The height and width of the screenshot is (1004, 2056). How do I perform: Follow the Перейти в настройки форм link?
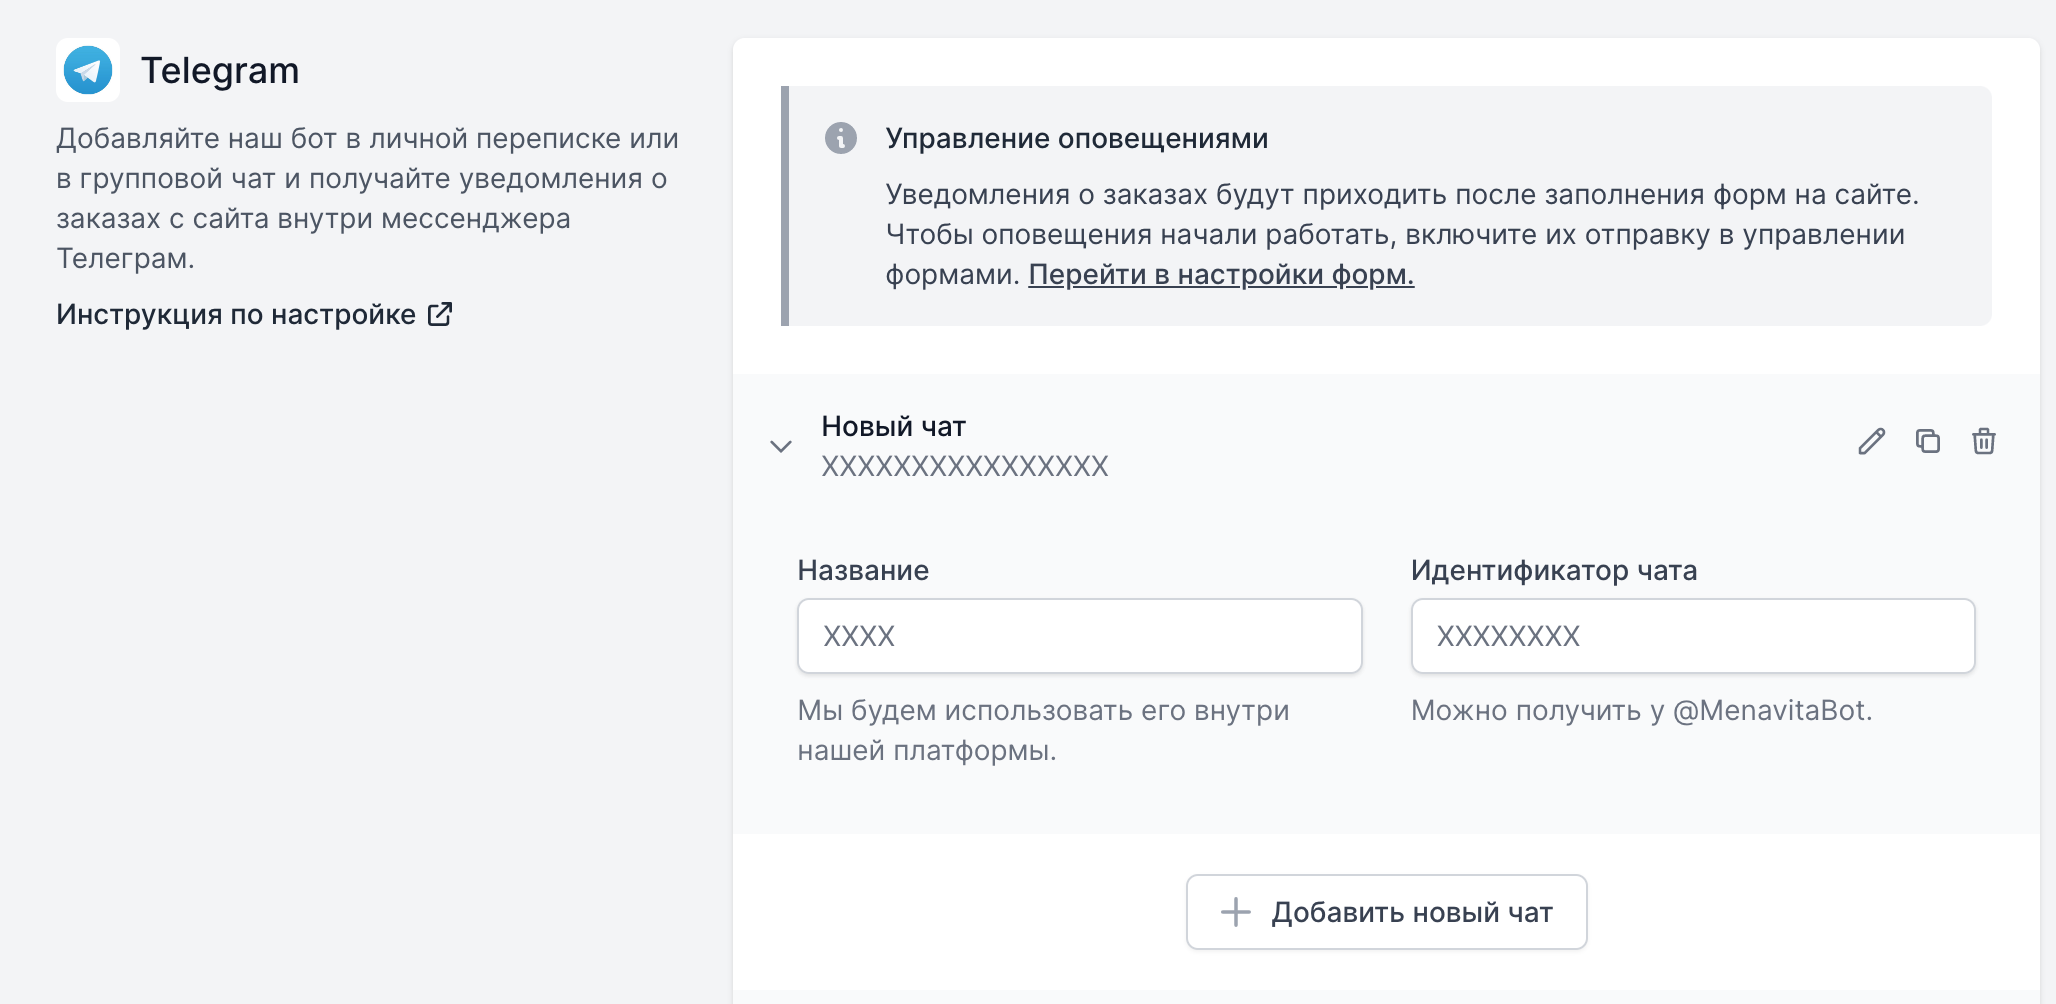[x=1221, y=274]
